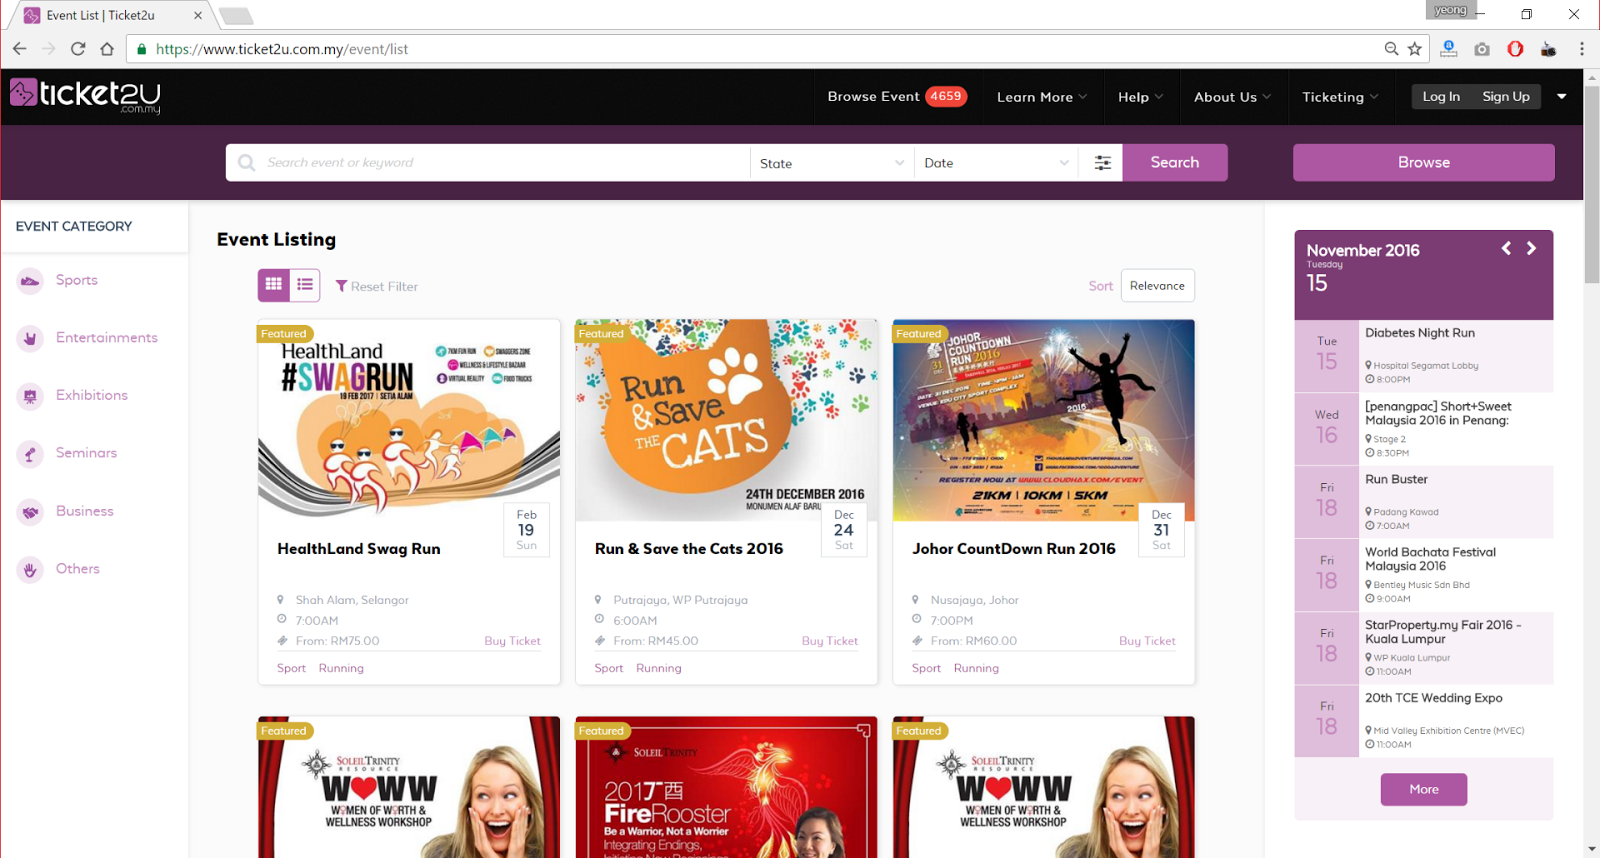Select the Exhibitions category icon
Image resolution: width=1600 pixels, height=858 pixels.
click(30, 397)
